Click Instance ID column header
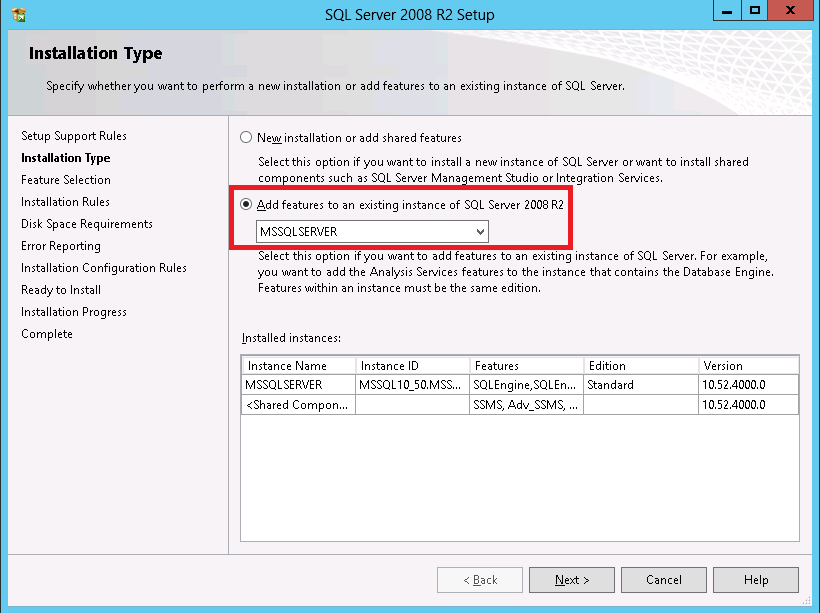The image size is (820, 613). [x=412, y=366]
